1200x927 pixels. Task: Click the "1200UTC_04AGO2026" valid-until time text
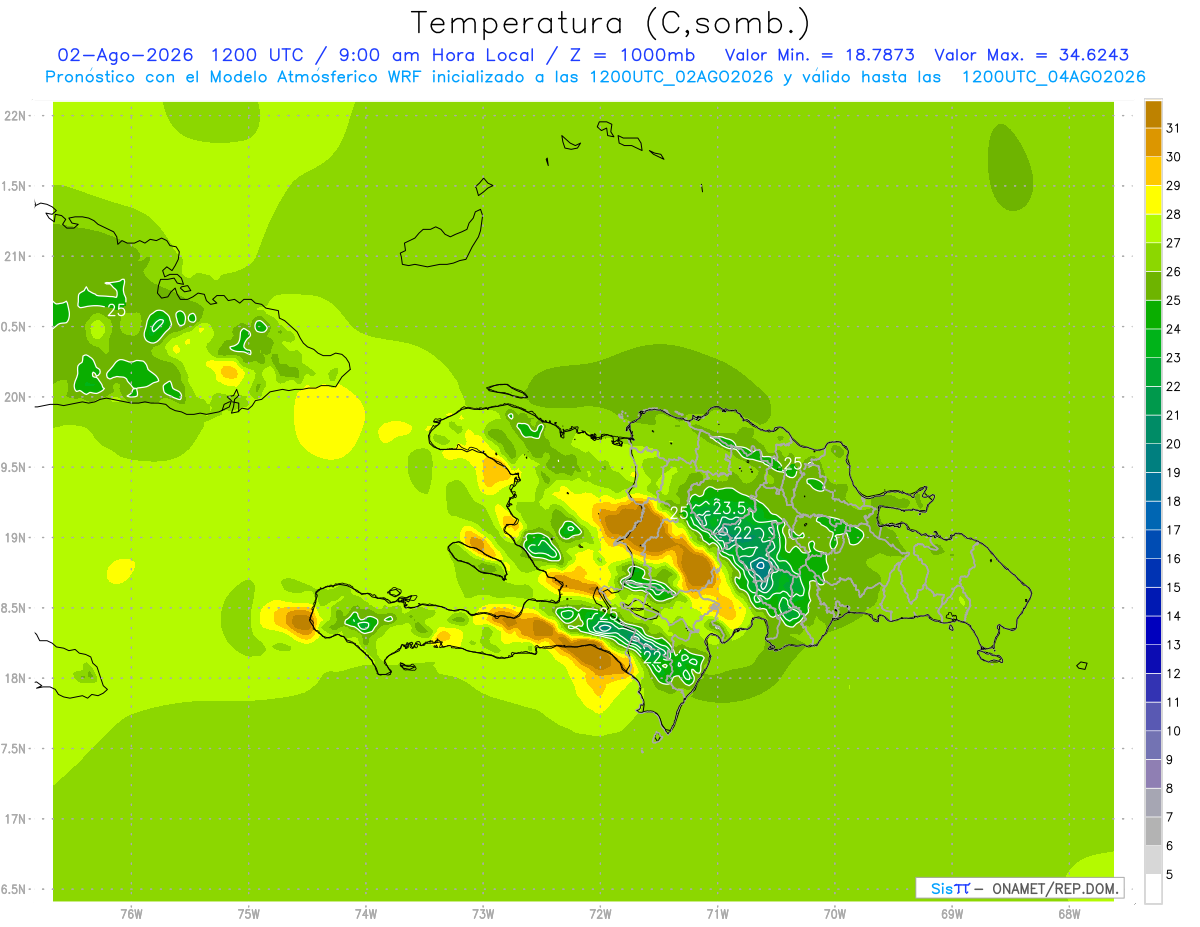pos(1053,77)
